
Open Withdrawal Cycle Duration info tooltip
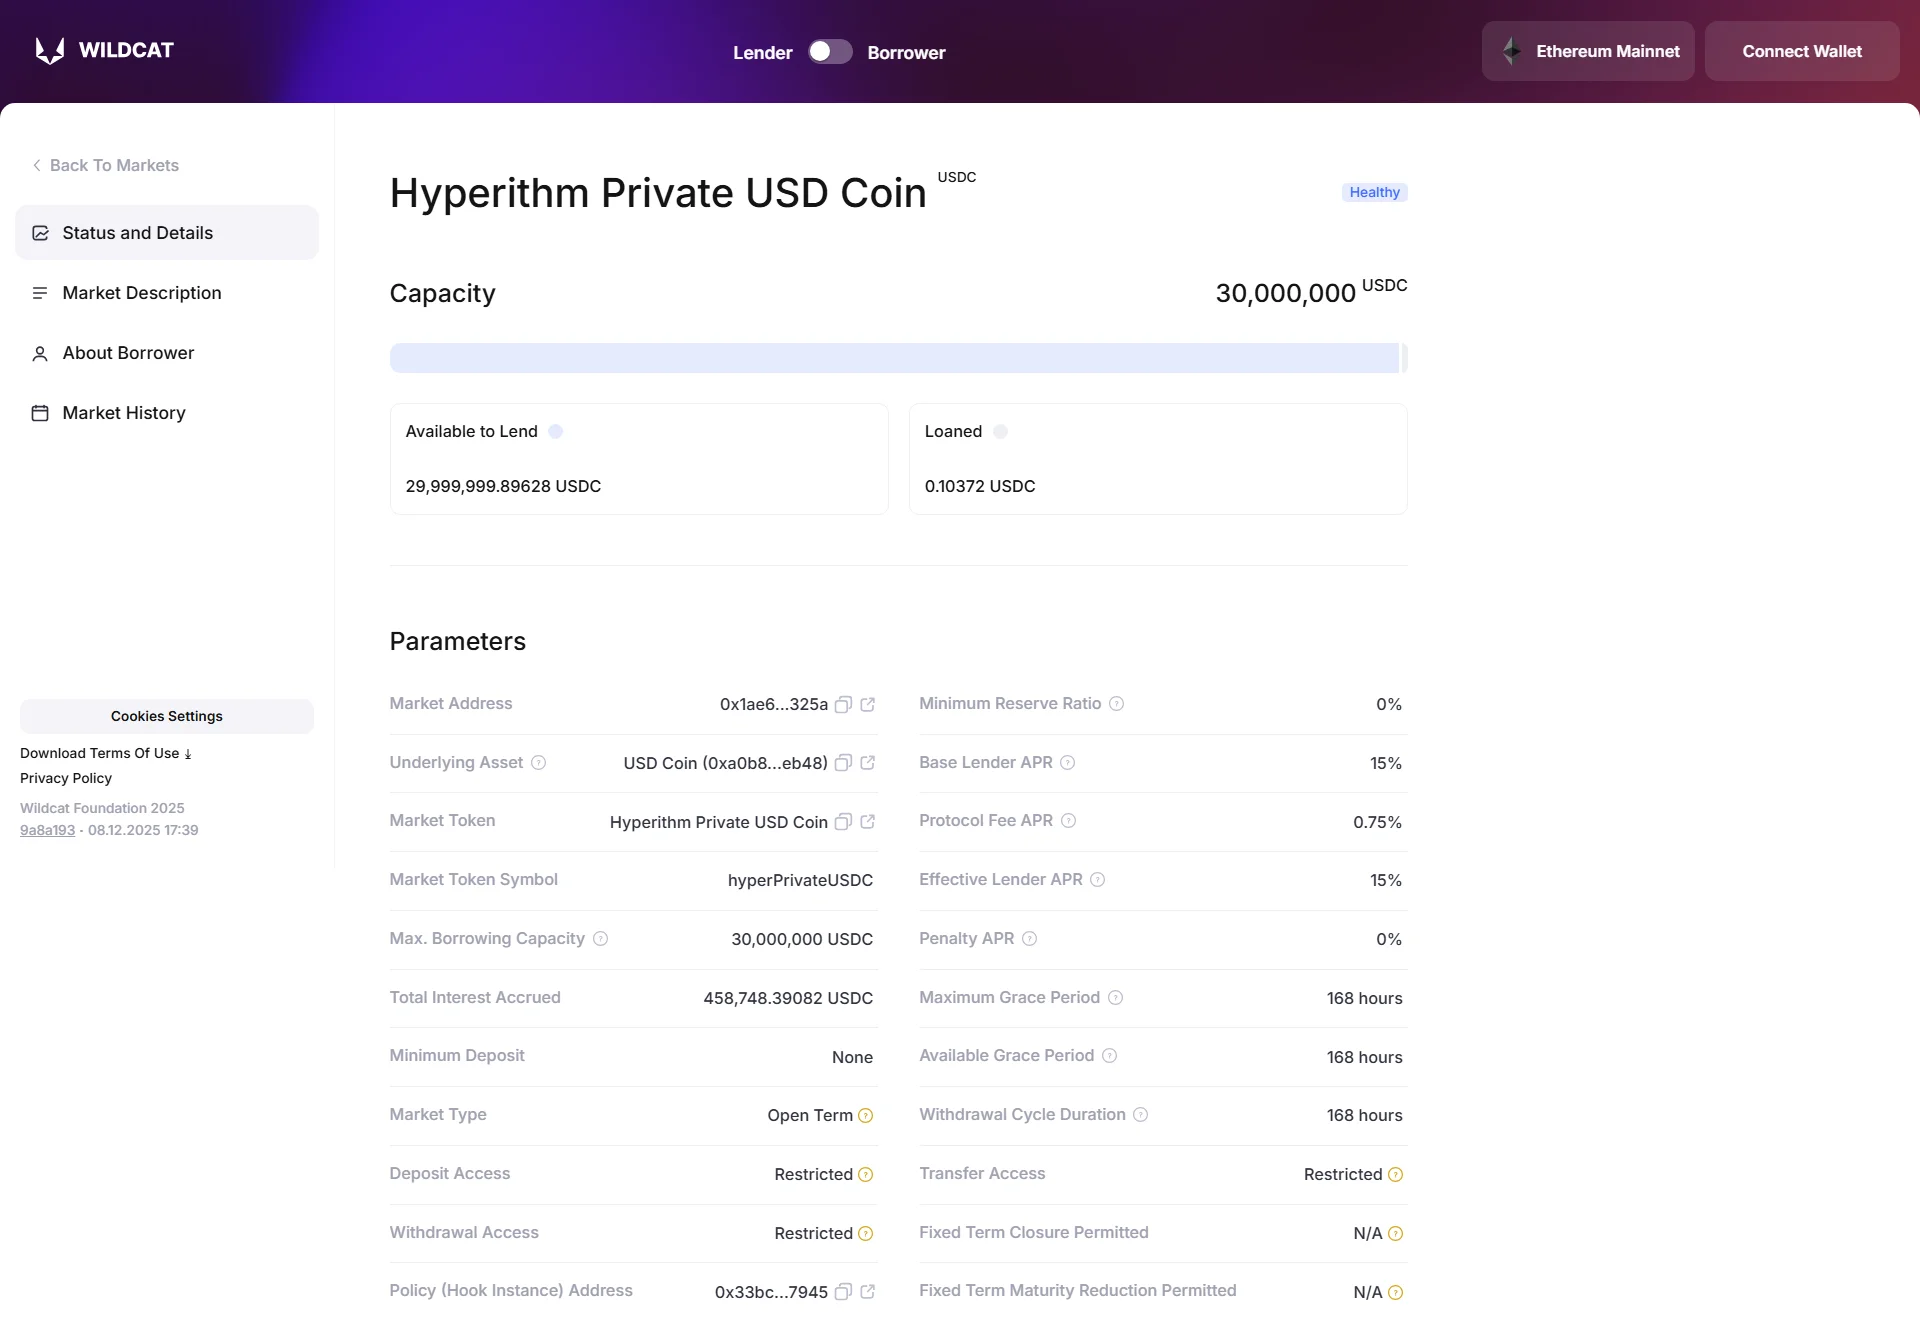(1141, 1115)
